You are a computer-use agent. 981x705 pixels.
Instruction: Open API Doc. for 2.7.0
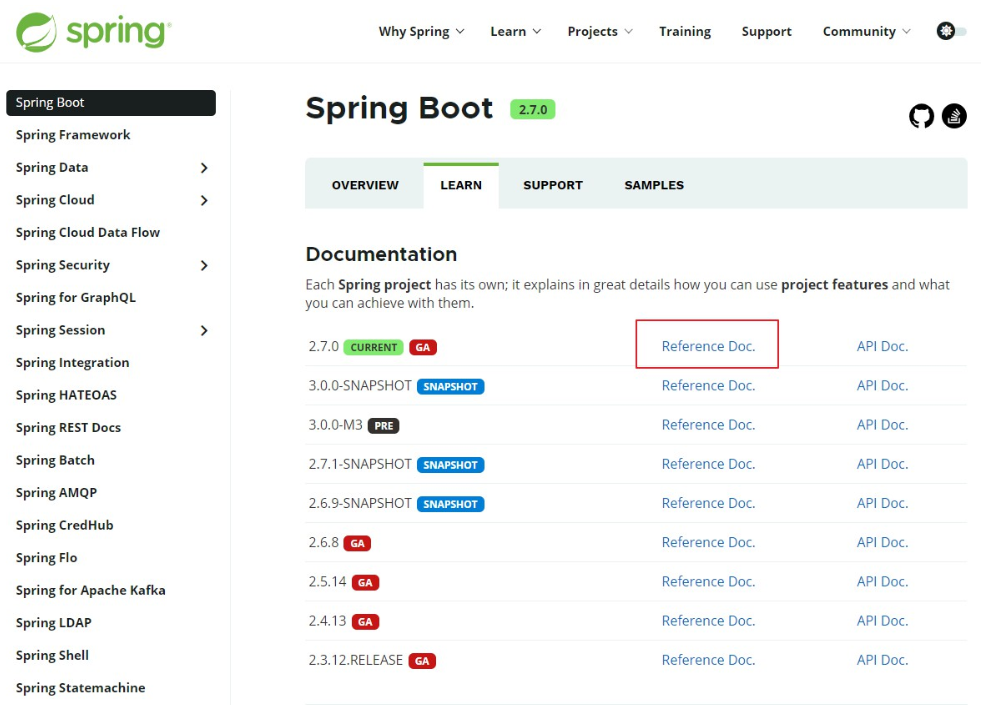(882, 346)
